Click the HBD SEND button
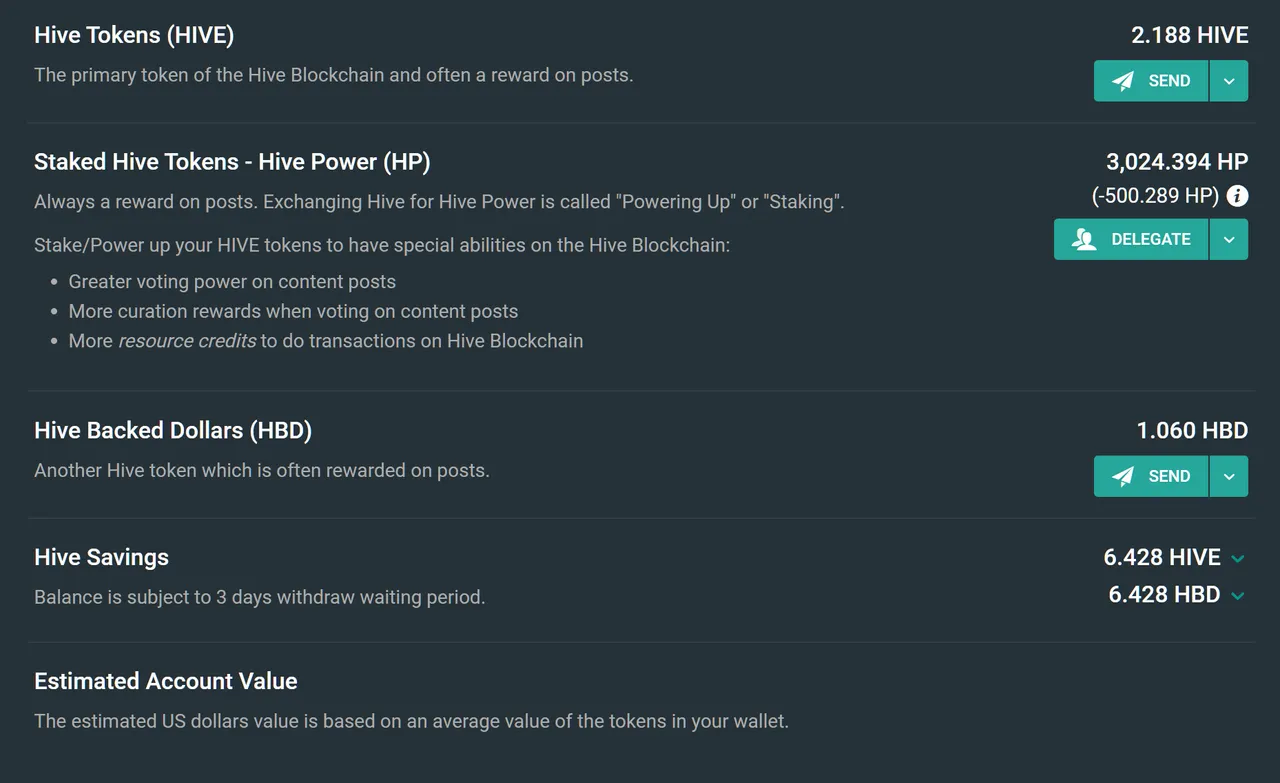This screenshot has height=783, width=1280. (x=1151, y=476)
